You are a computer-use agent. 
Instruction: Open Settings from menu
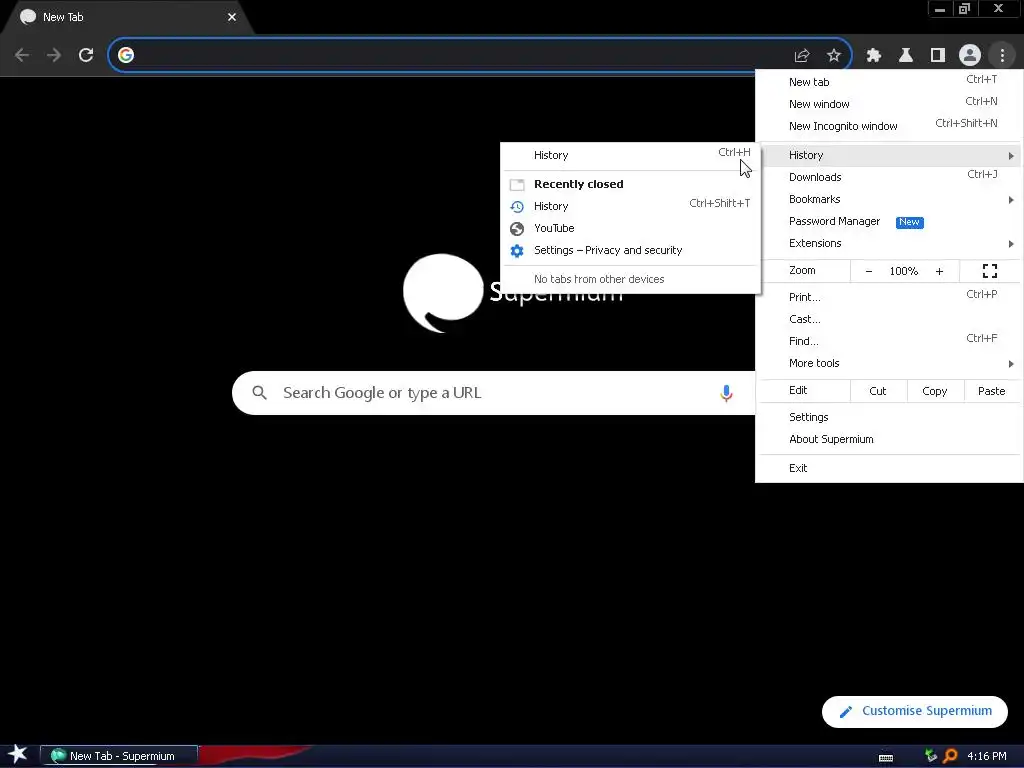tap(889, 417)
